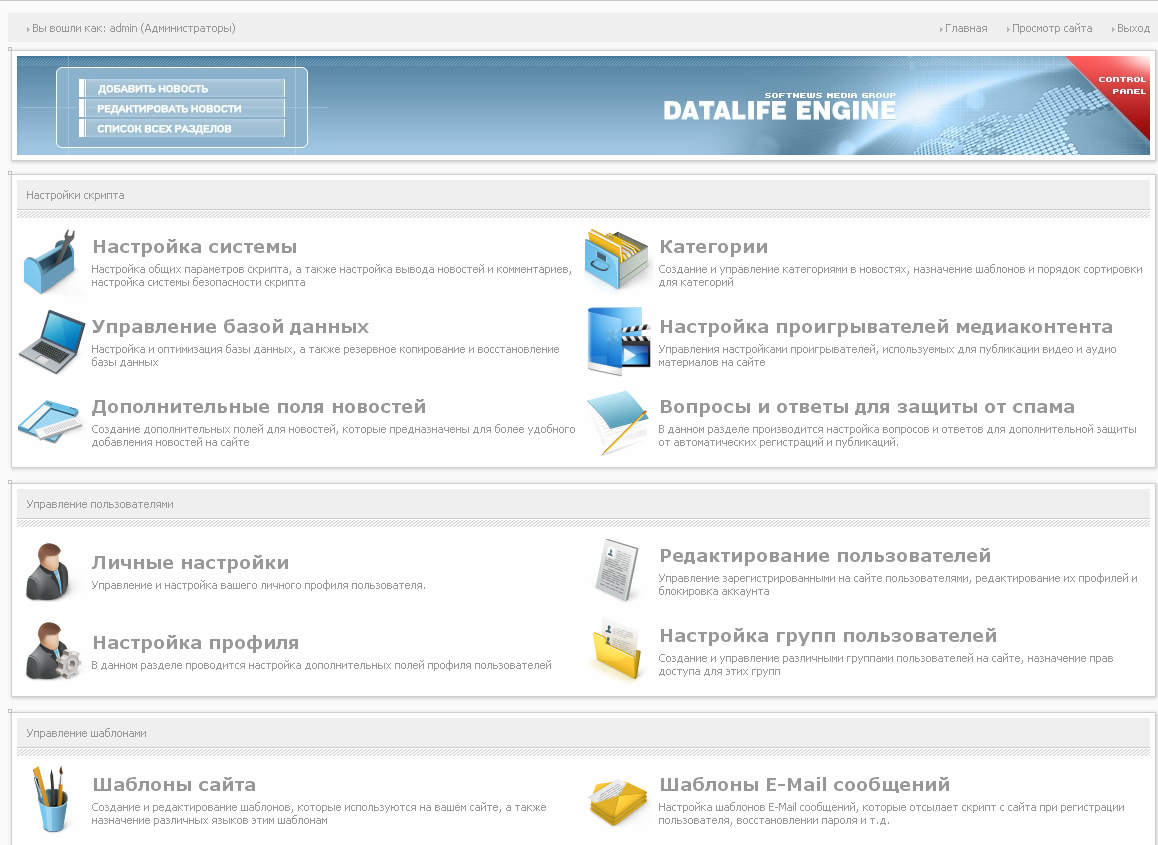Click the laptop icon for database management

tap(51, 341)
